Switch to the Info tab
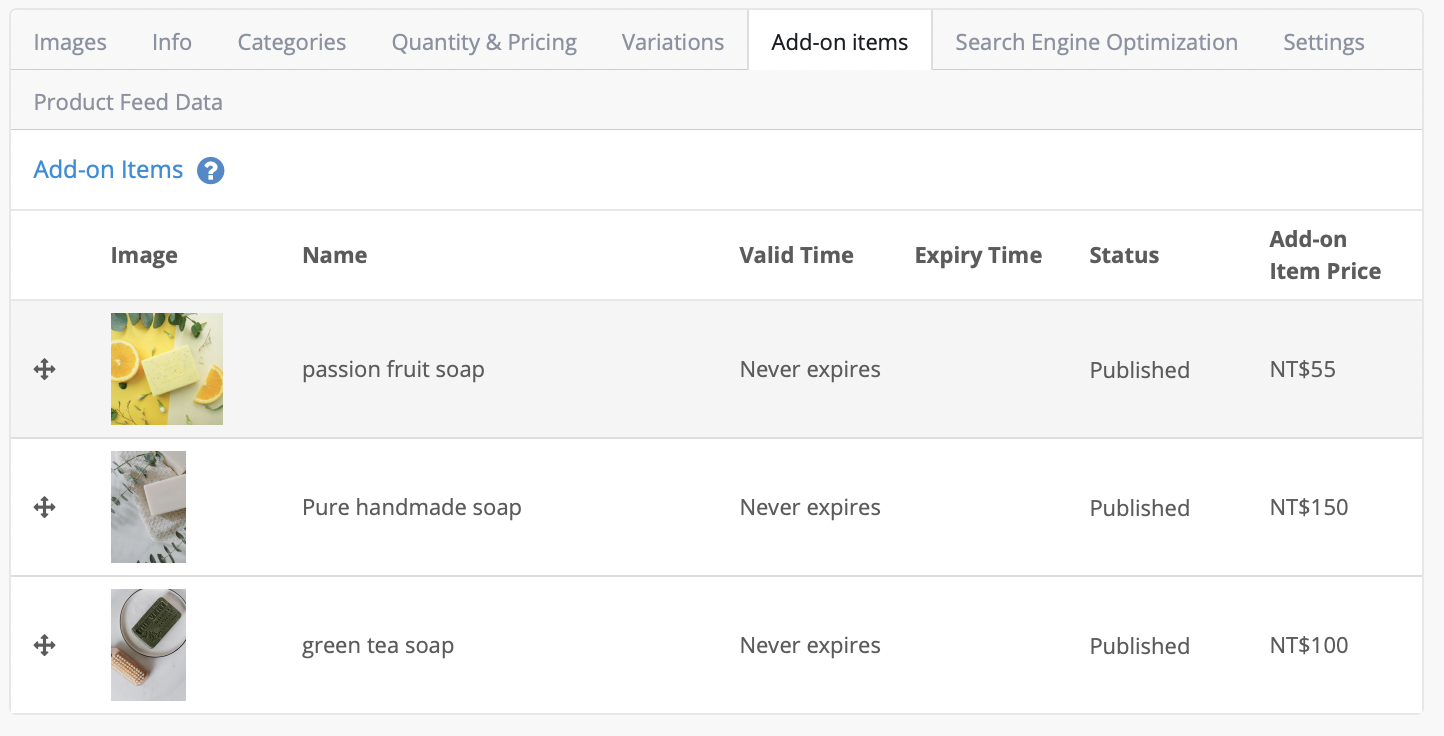This screenshot has height=736, width=1444. tap(172, 42)
